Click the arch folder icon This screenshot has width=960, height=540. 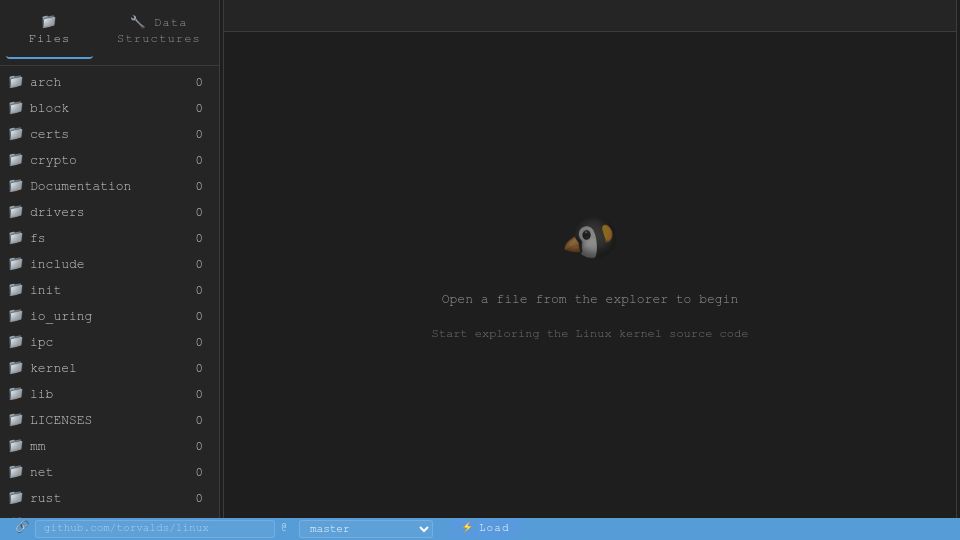click(x=16, y=81)
